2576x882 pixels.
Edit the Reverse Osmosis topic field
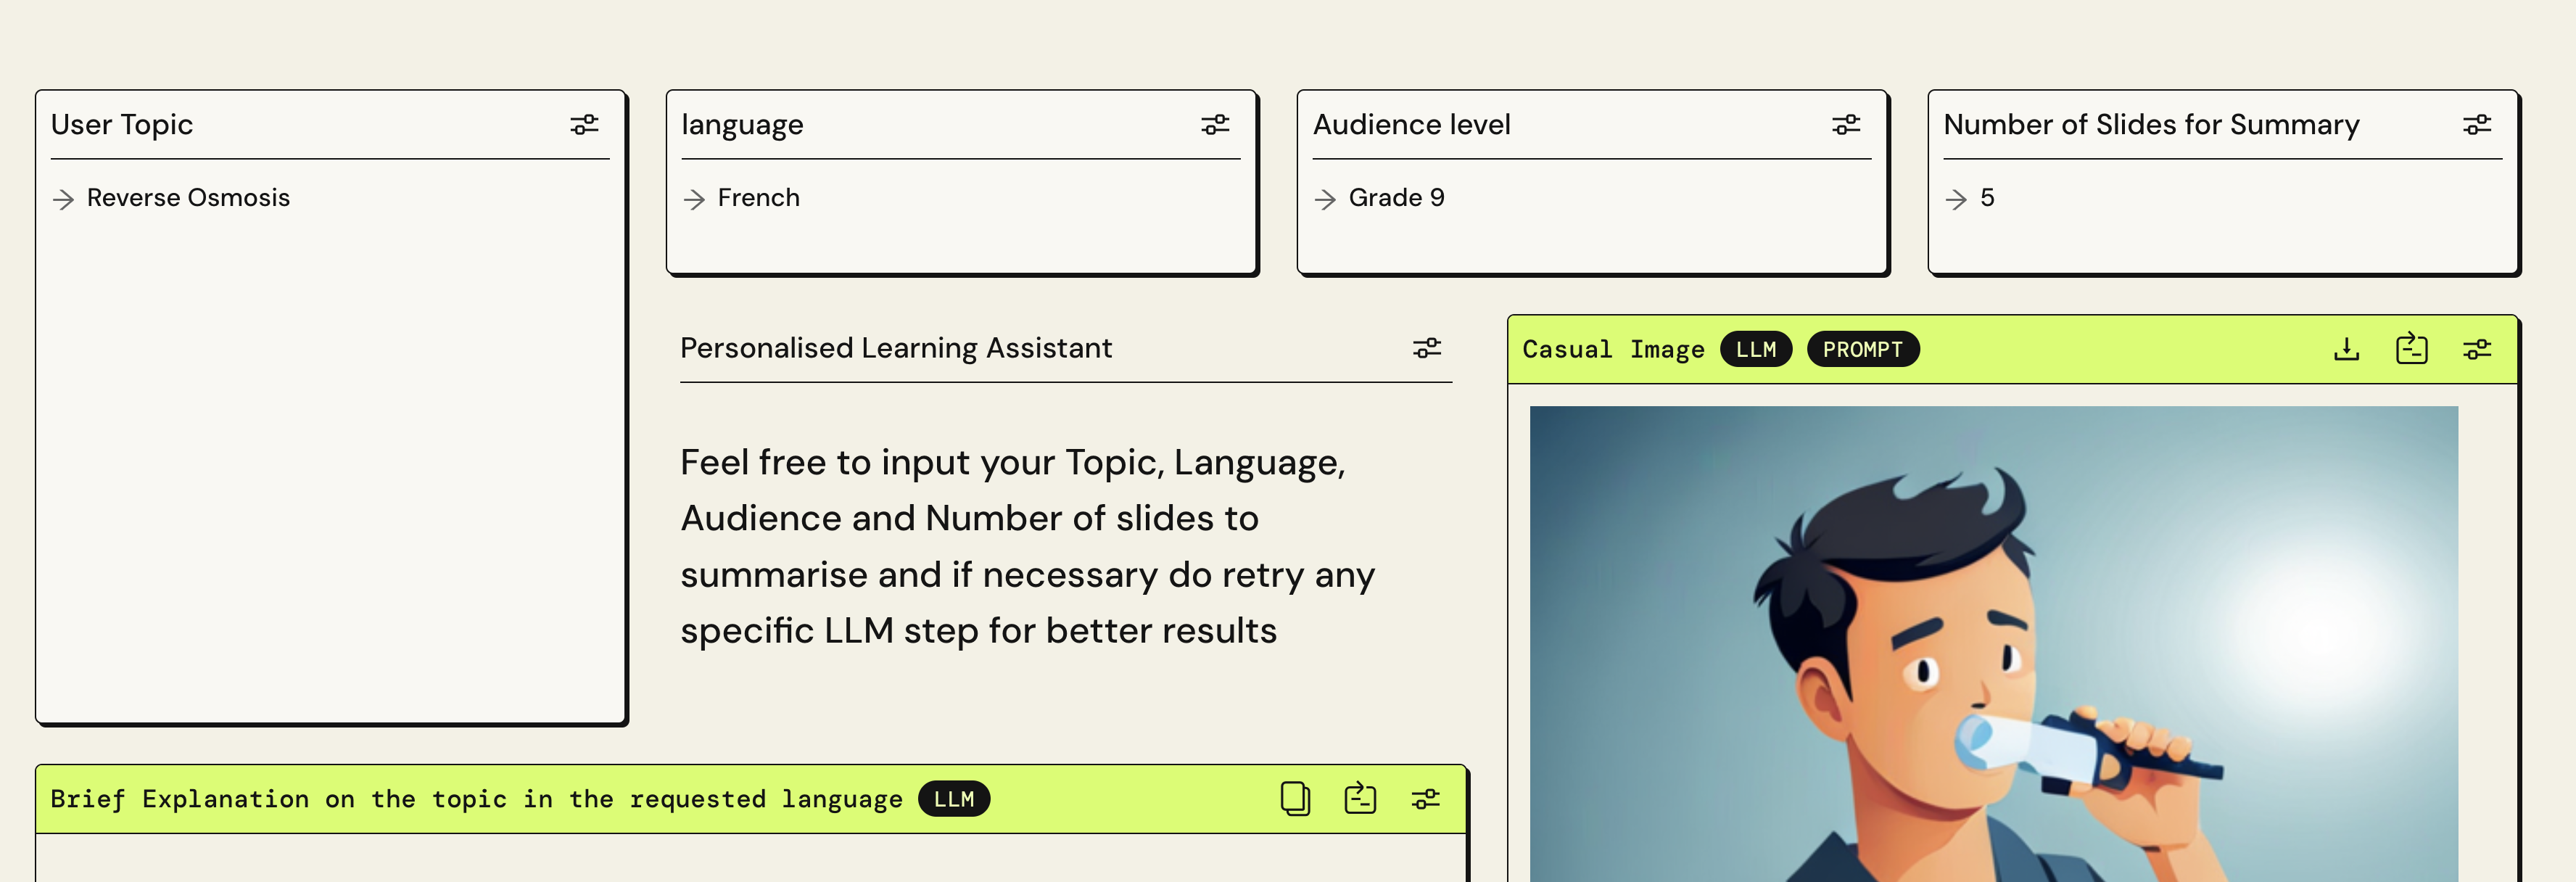point(188,198)
